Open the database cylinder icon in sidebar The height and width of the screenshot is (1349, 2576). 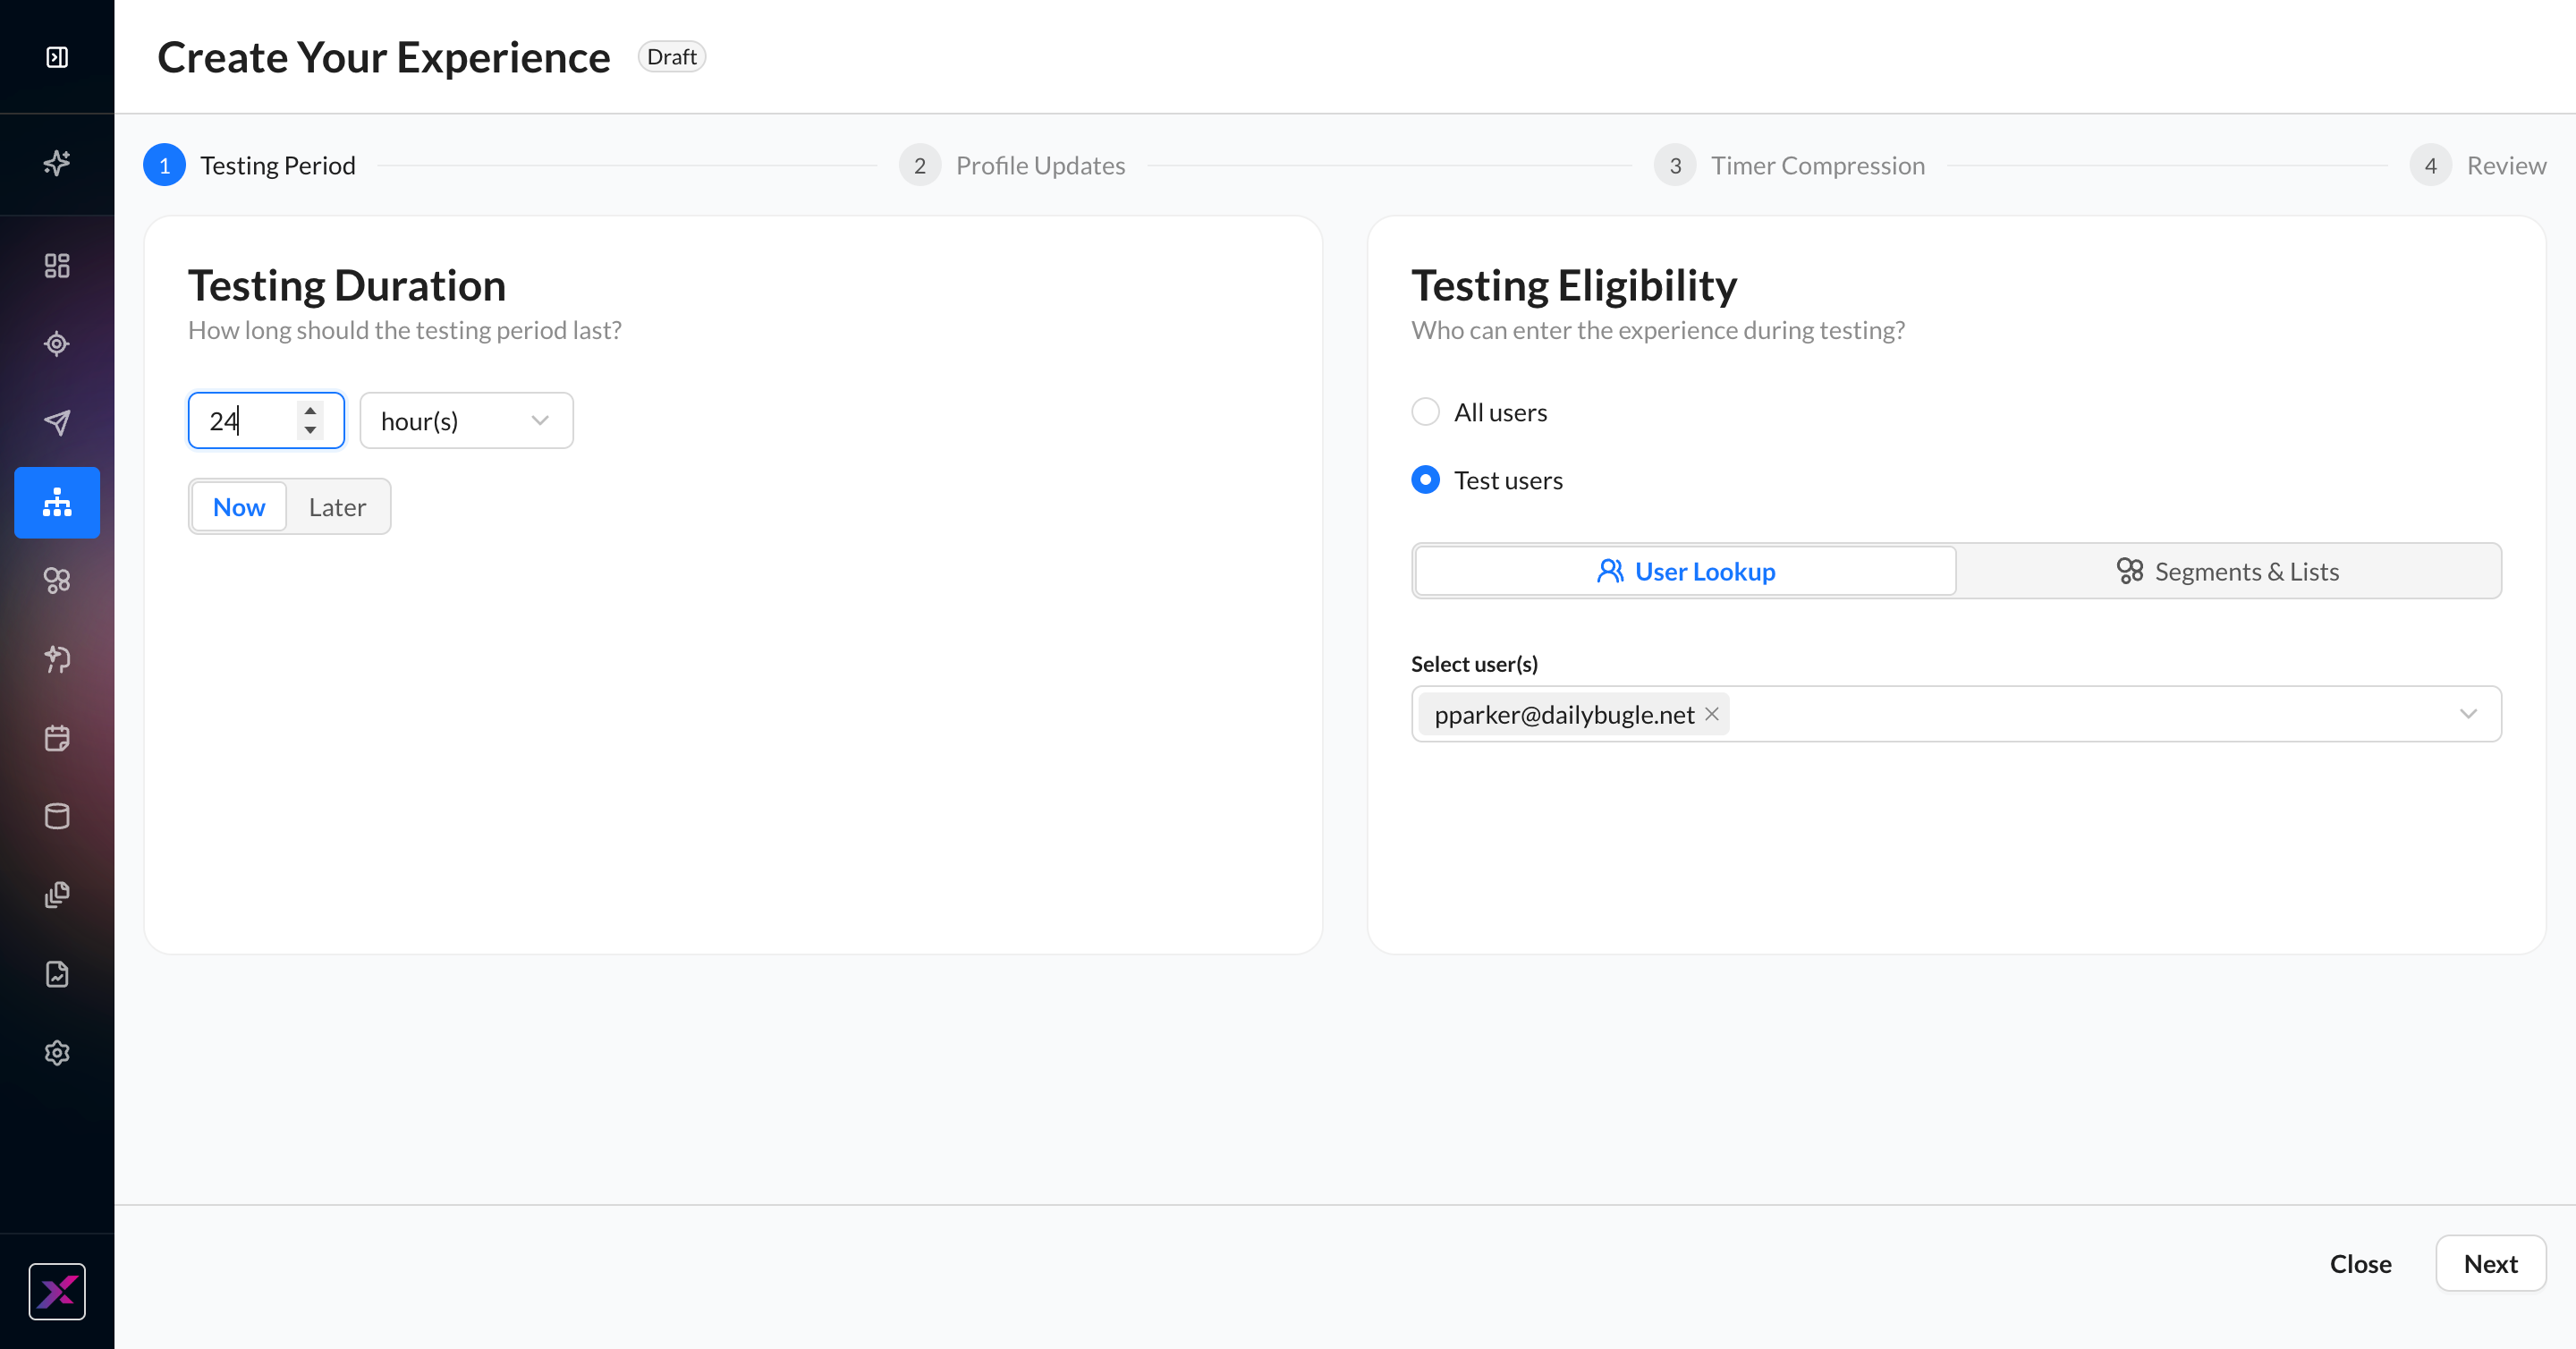tap(57, 816)
